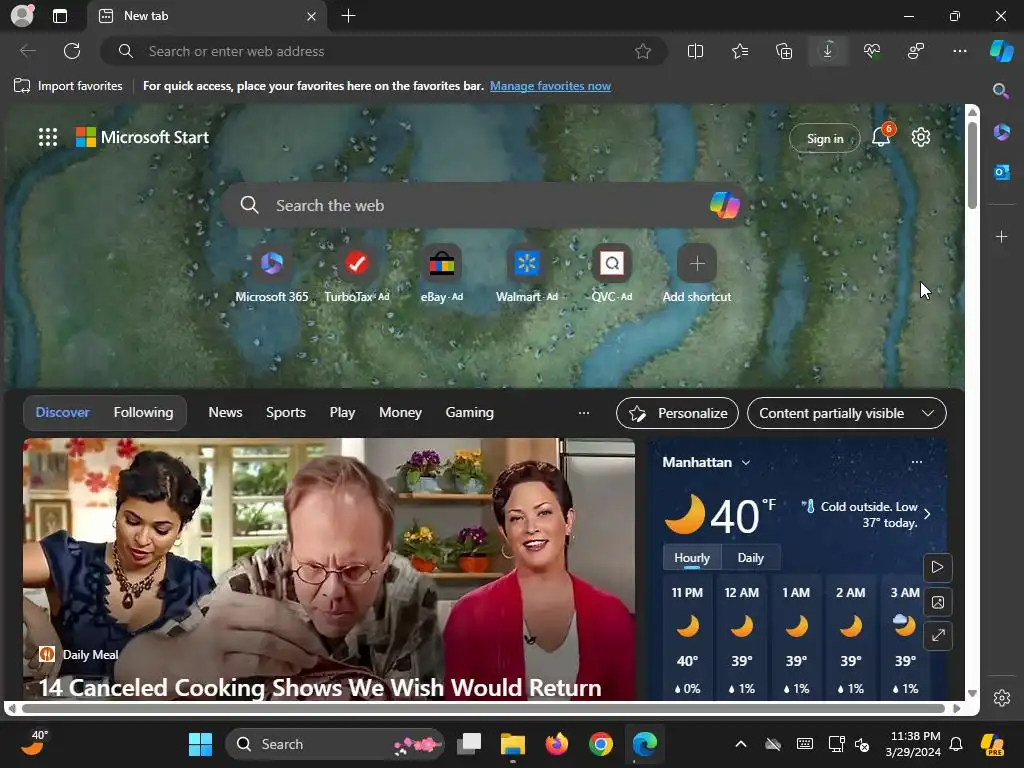Expand background to full view
This screenshot has width=1024, height=768.
pos(937,635)
